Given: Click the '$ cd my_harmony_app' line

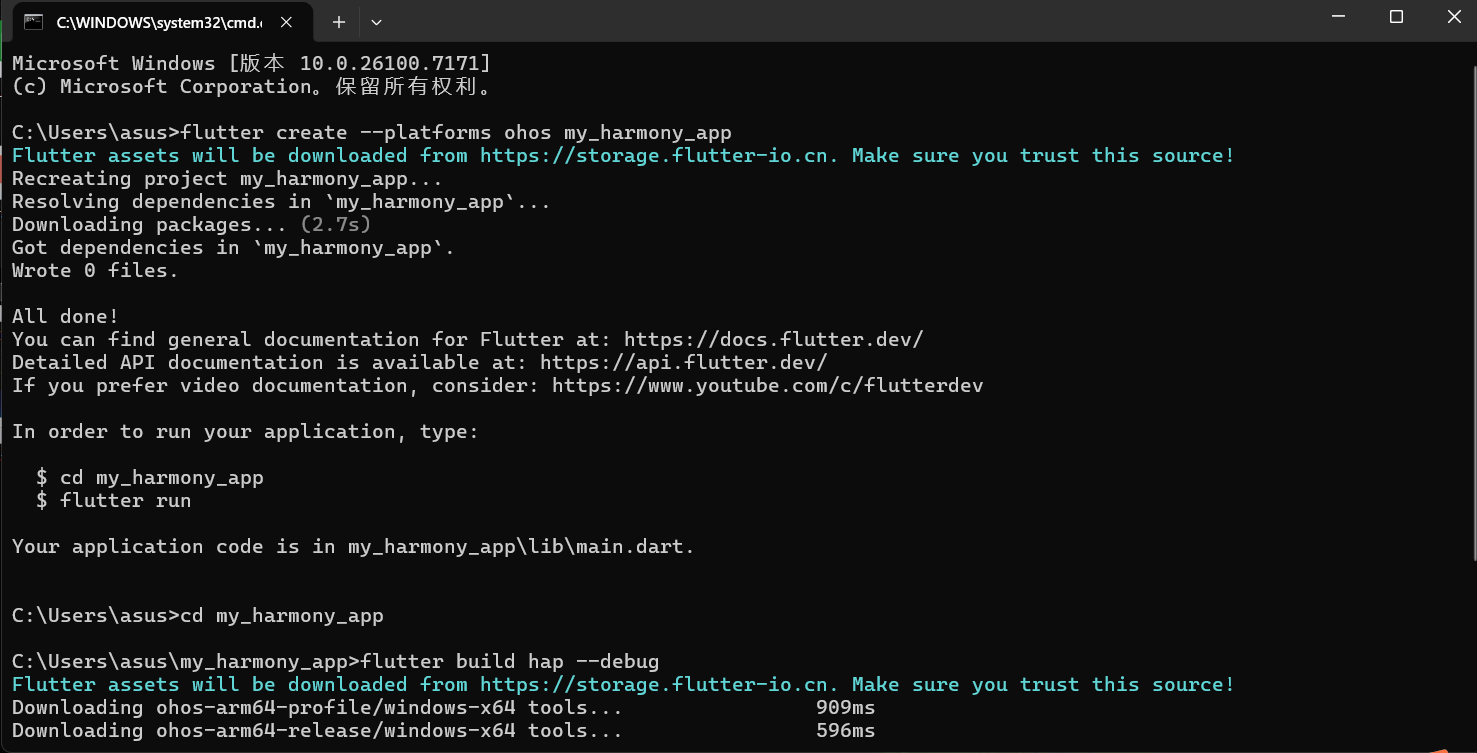Looking at the screenshot, I should 150,477.
